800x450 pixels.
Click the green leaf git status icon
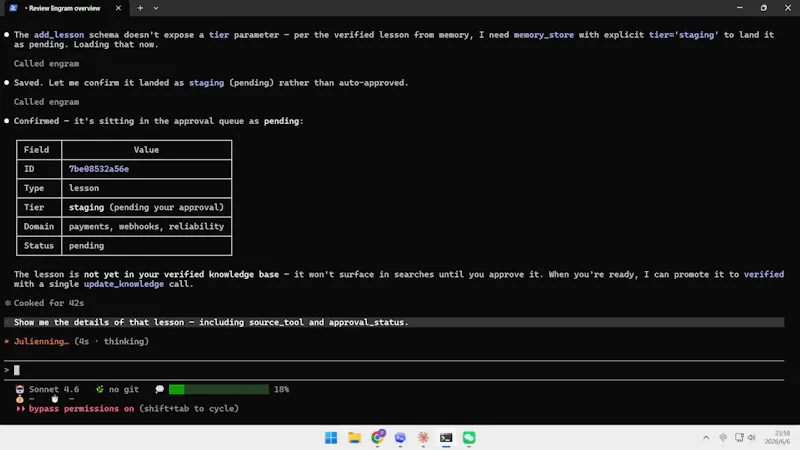coord(100,389)
